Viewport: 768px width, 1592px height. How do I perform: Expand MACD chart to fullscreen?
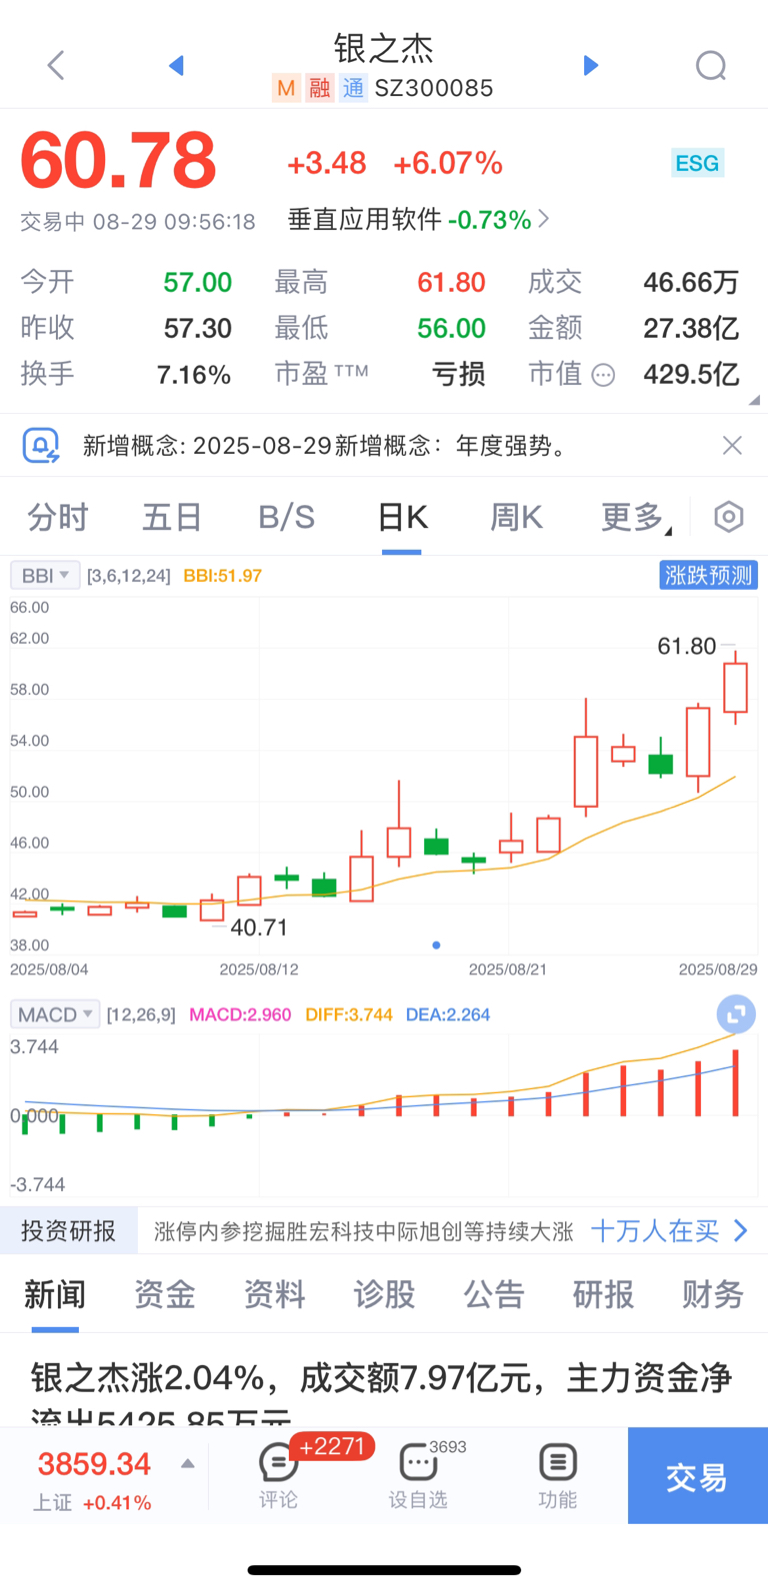click(736, 1014)
